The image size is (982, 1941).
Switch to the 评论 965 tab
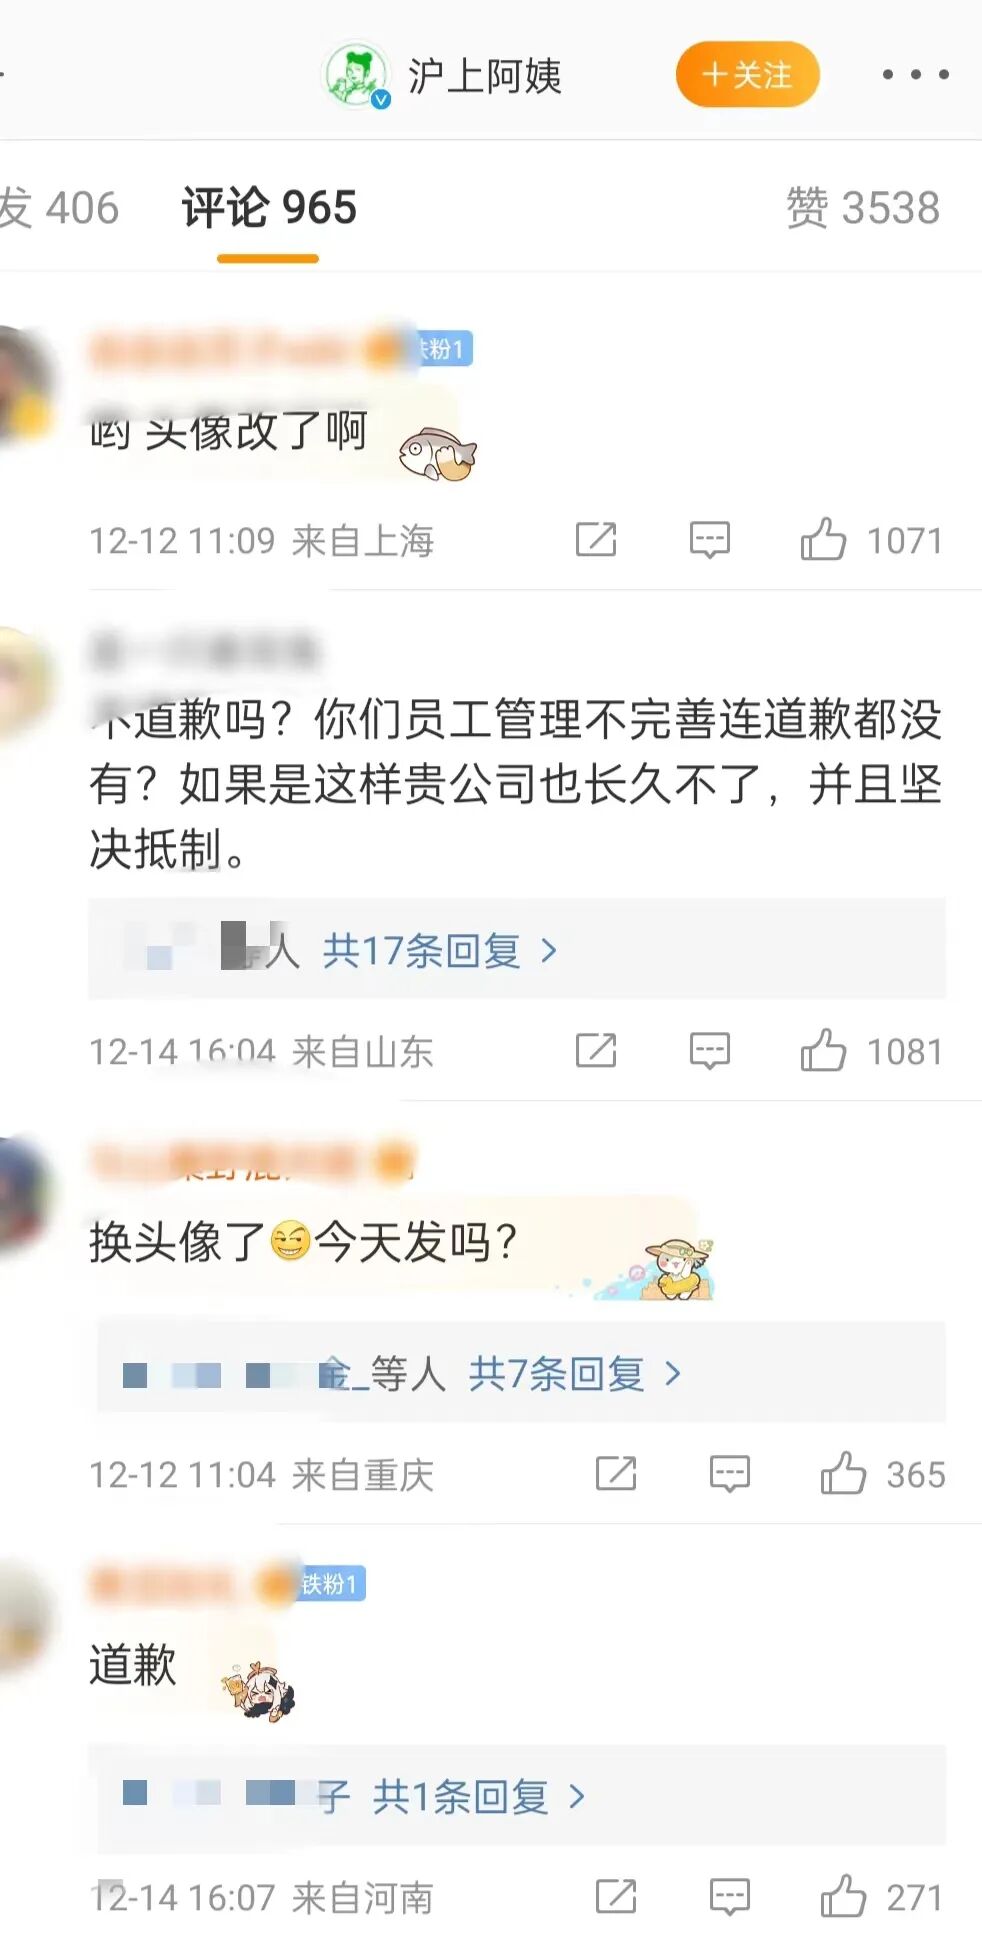tap(269, 208)
